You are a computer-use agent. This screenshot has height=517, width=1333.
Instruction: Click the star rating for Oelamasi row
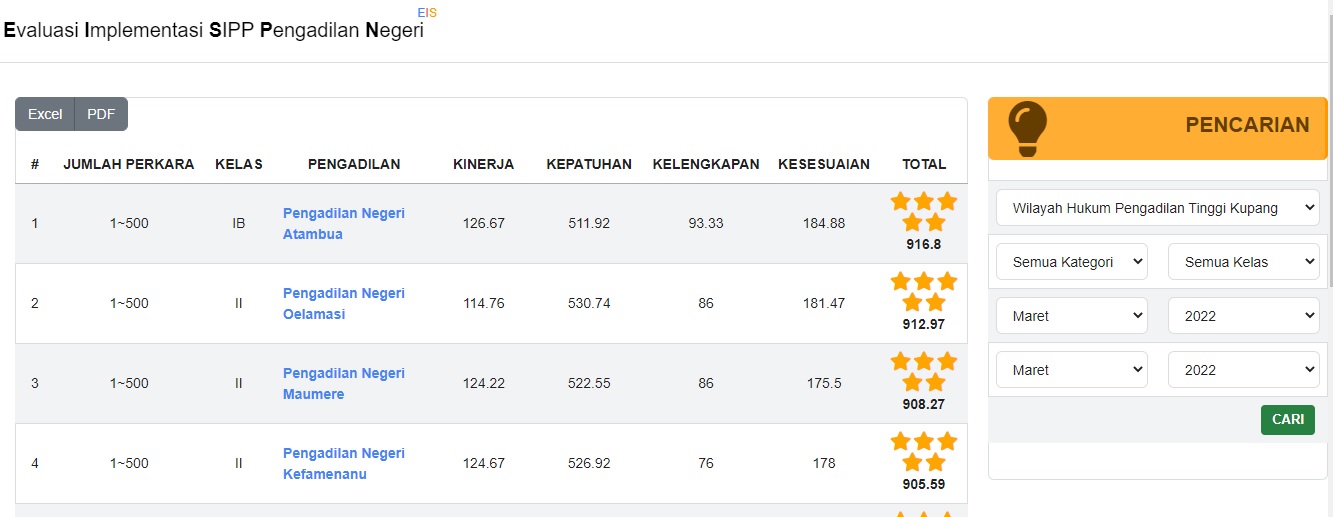[924, 292]
